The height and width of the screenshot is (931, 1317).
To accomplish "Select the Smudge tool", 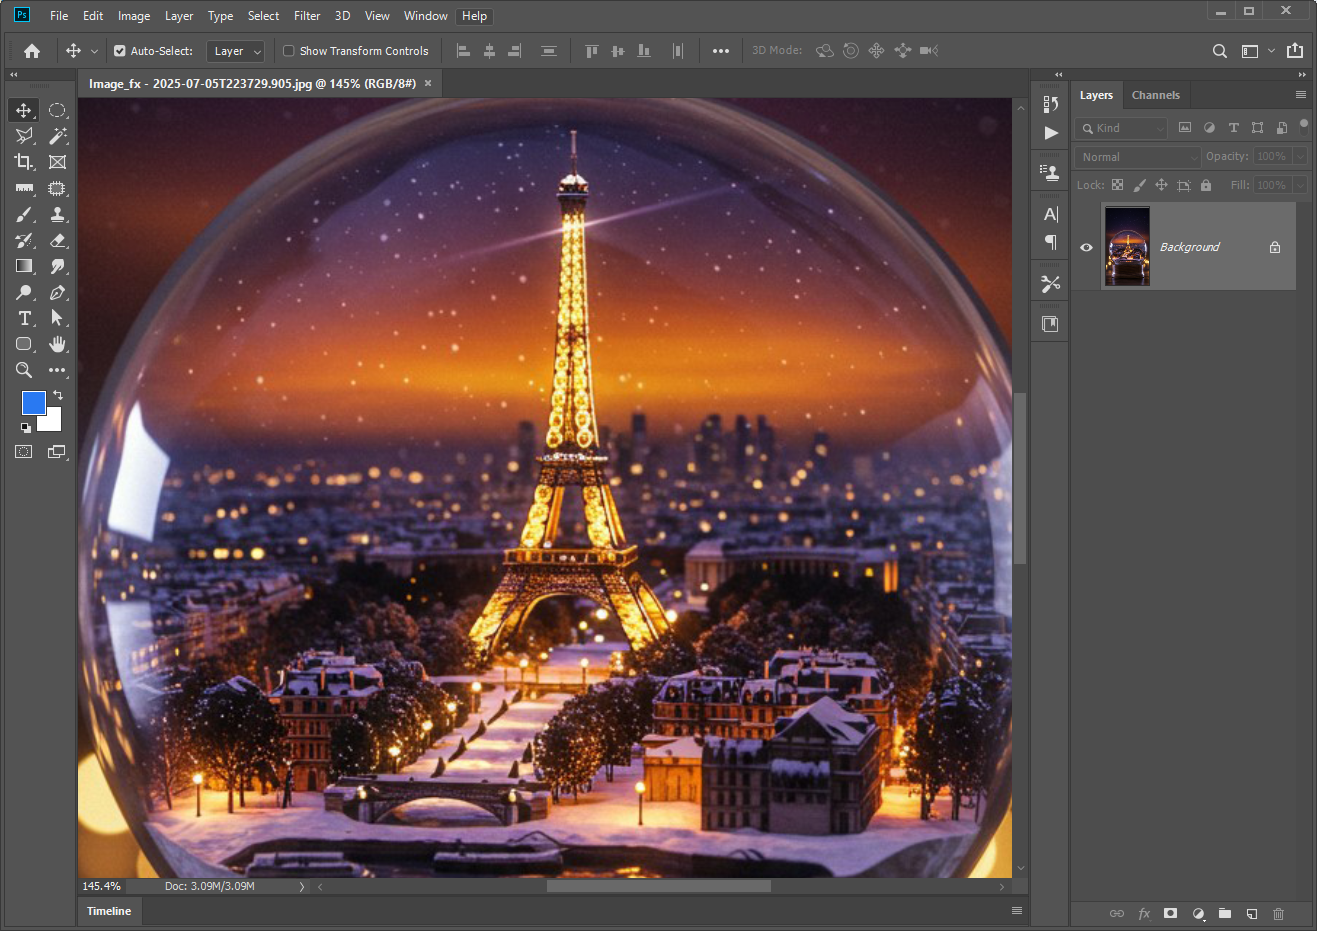I will pos(58,266).
